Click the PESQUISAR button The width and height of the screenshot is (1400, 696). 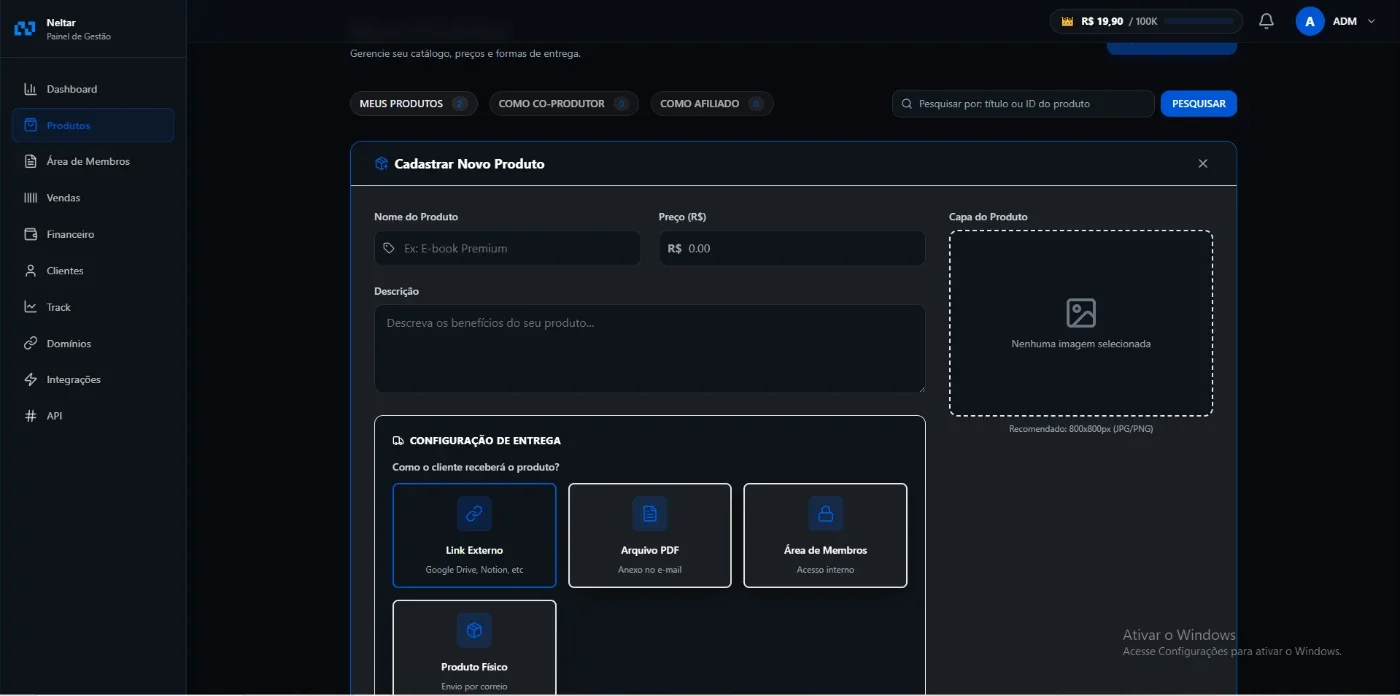click(1198, 103)
